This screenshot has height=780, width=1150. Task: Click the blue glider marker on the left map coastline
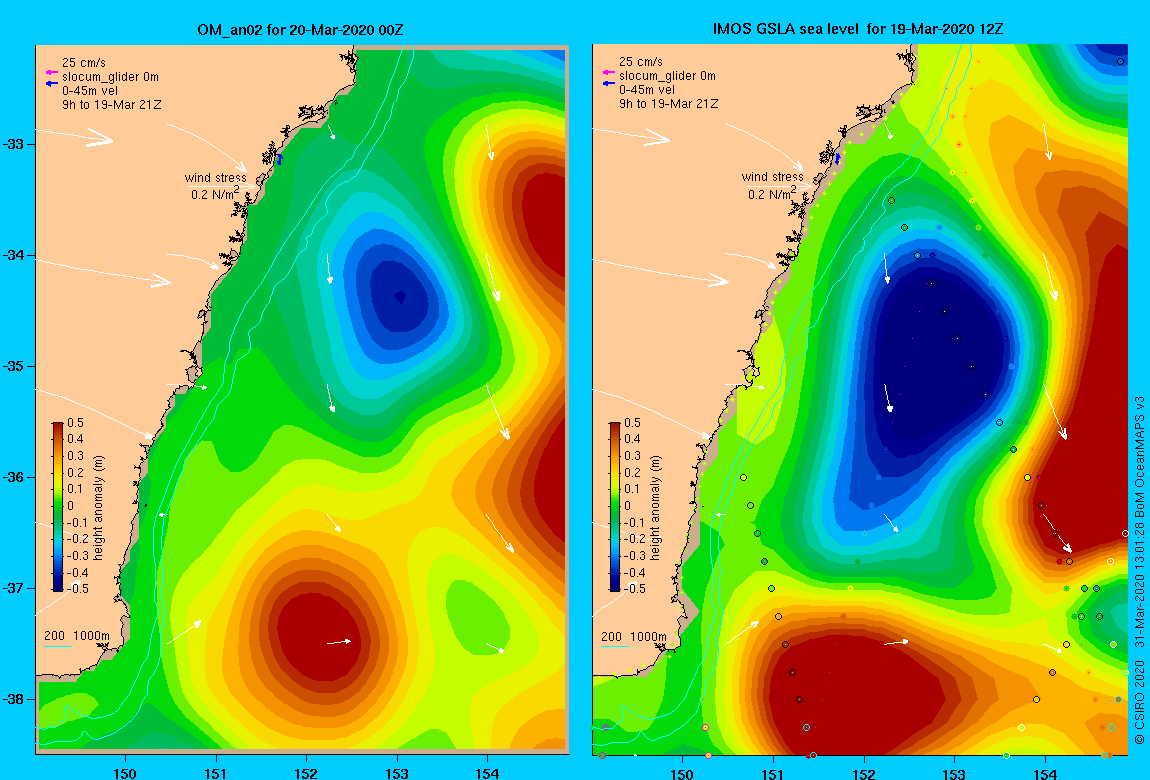pos(279,159)
